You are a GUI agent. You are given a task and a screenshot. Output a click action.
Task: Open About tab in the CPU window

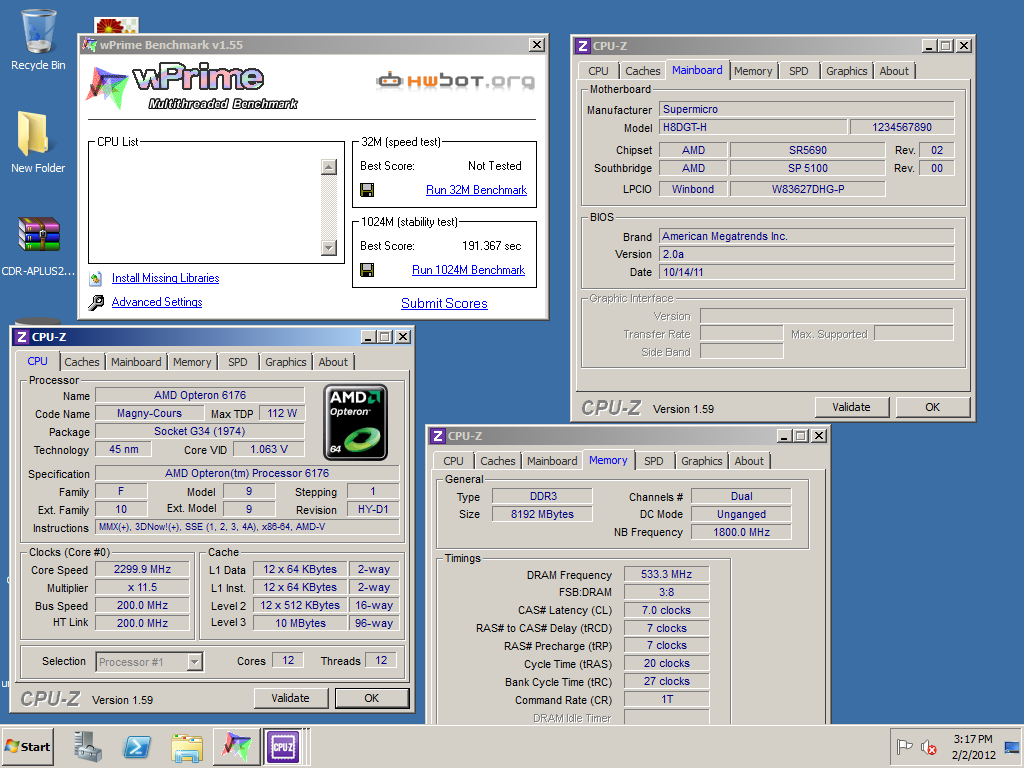point(333,362)
